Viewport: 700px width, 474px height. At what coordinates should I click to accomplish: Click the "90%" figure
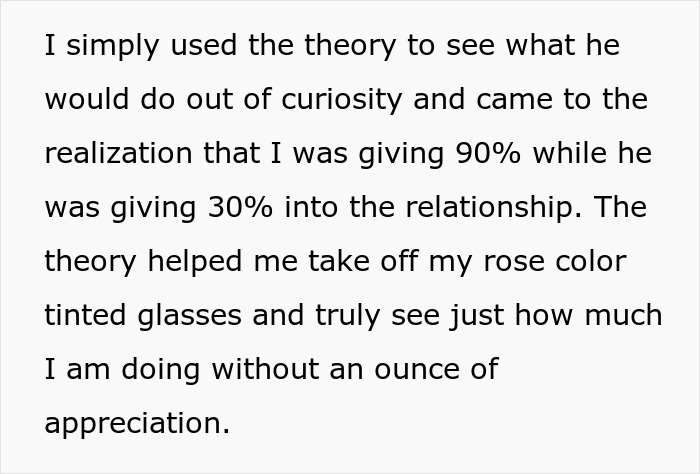click(488, 153)
